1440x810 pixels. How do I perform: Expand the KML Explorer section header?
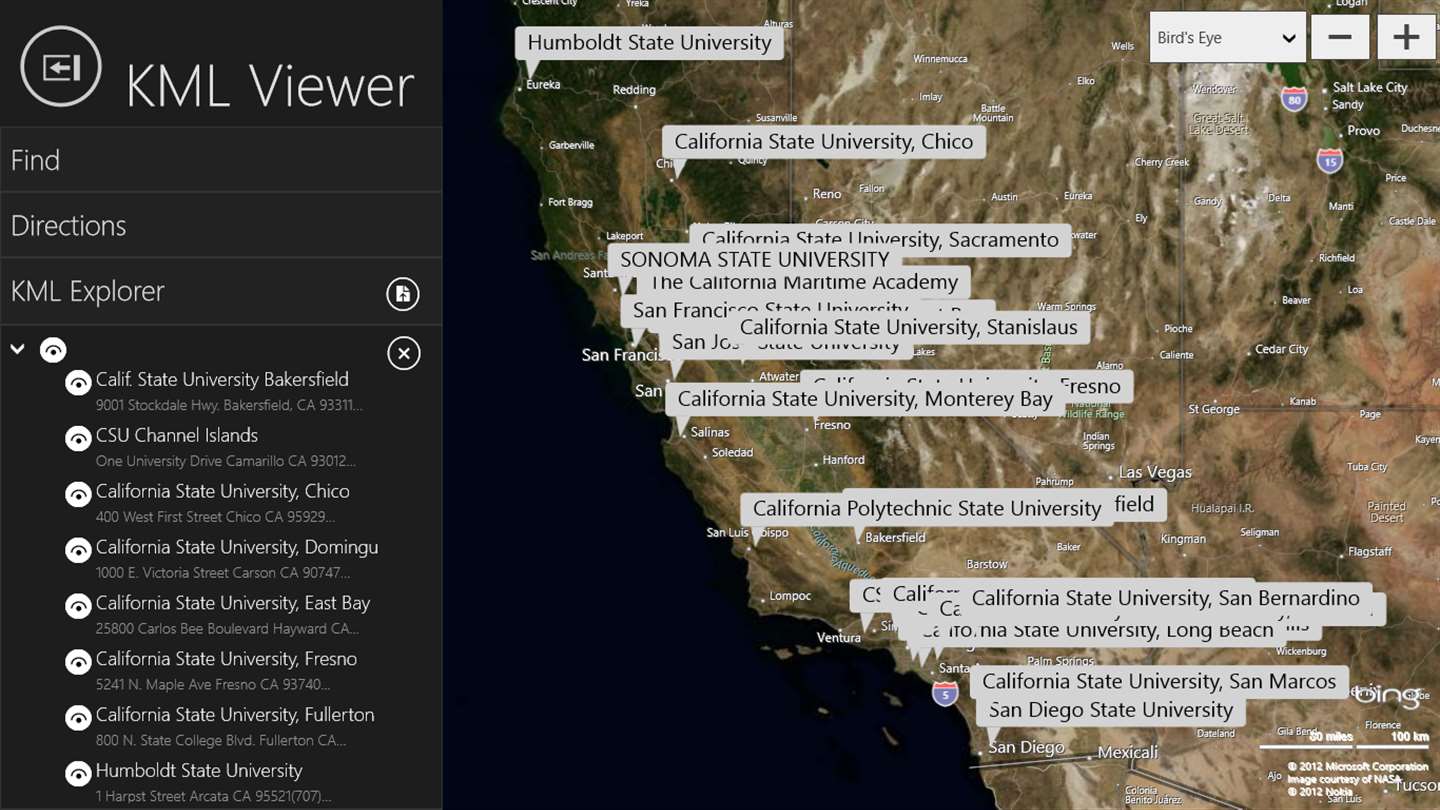(190, 291)
